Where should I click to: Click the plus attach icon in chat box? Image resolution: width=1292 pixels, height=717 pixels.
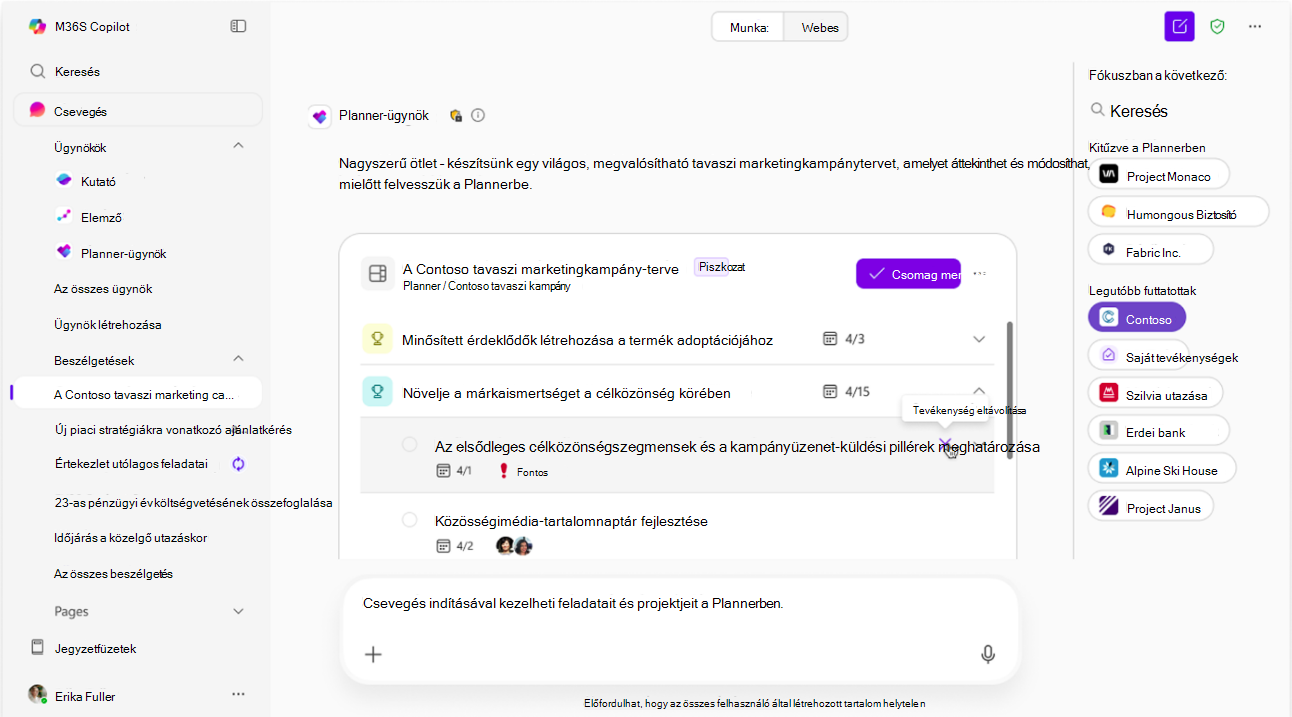[373, 654]
